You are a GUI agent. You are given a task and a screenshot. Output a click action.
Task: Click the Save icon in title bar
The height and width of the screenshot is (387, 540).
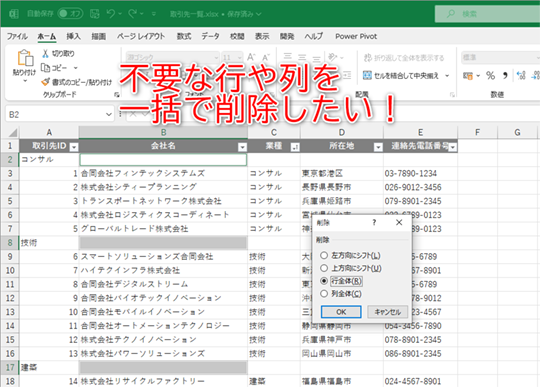tap(95, 14)
